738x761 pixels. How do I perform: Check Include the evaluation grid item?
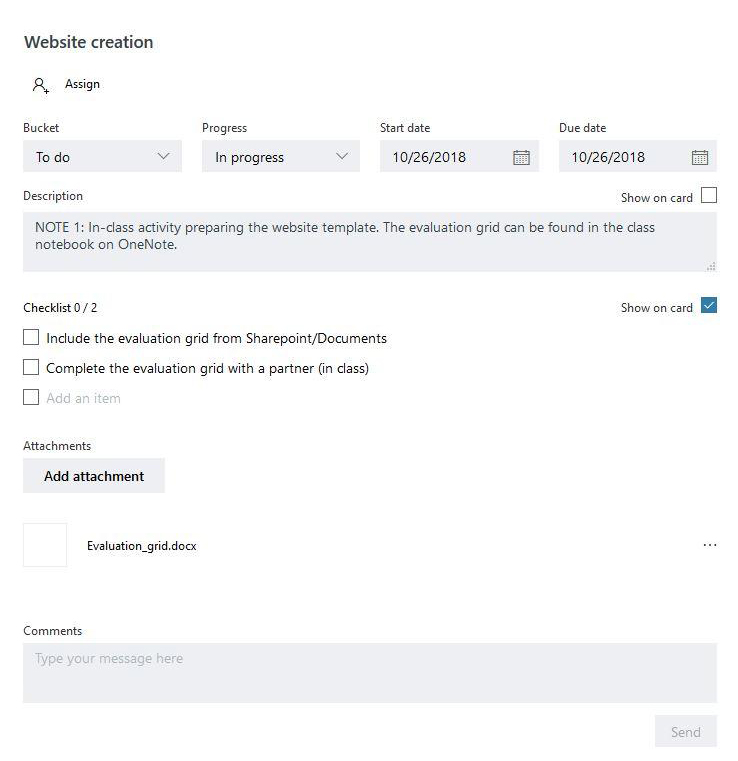(x=31, y=337)
